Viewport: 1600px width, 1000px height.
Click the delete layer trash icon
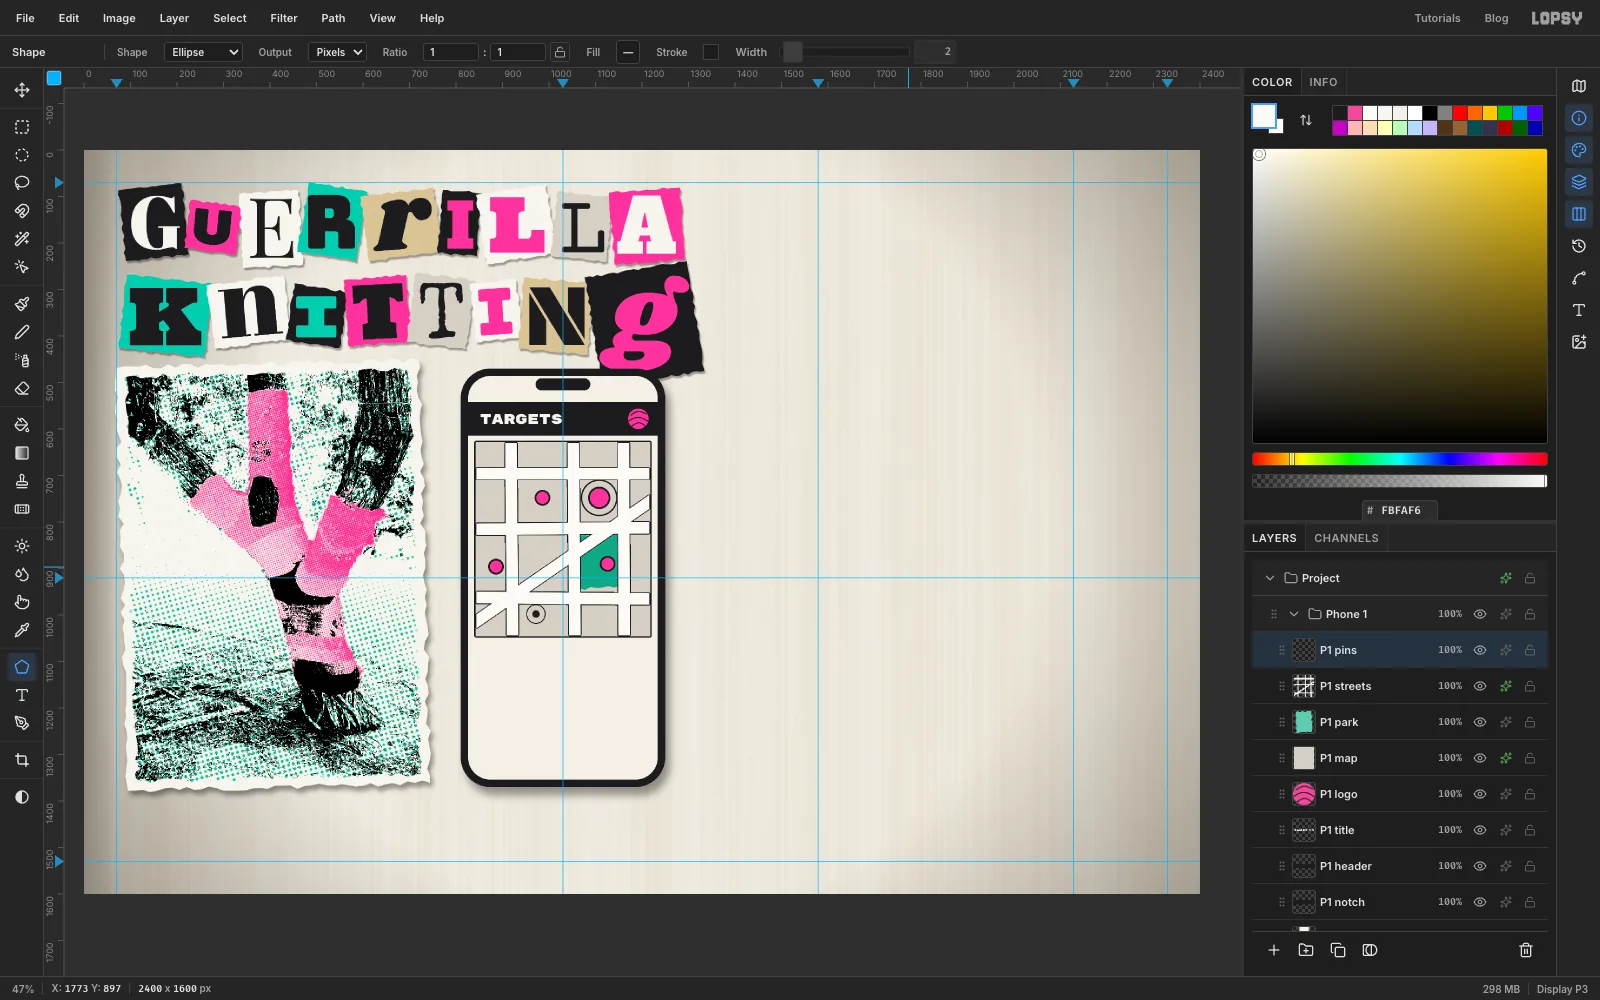tap(1526, 950)
